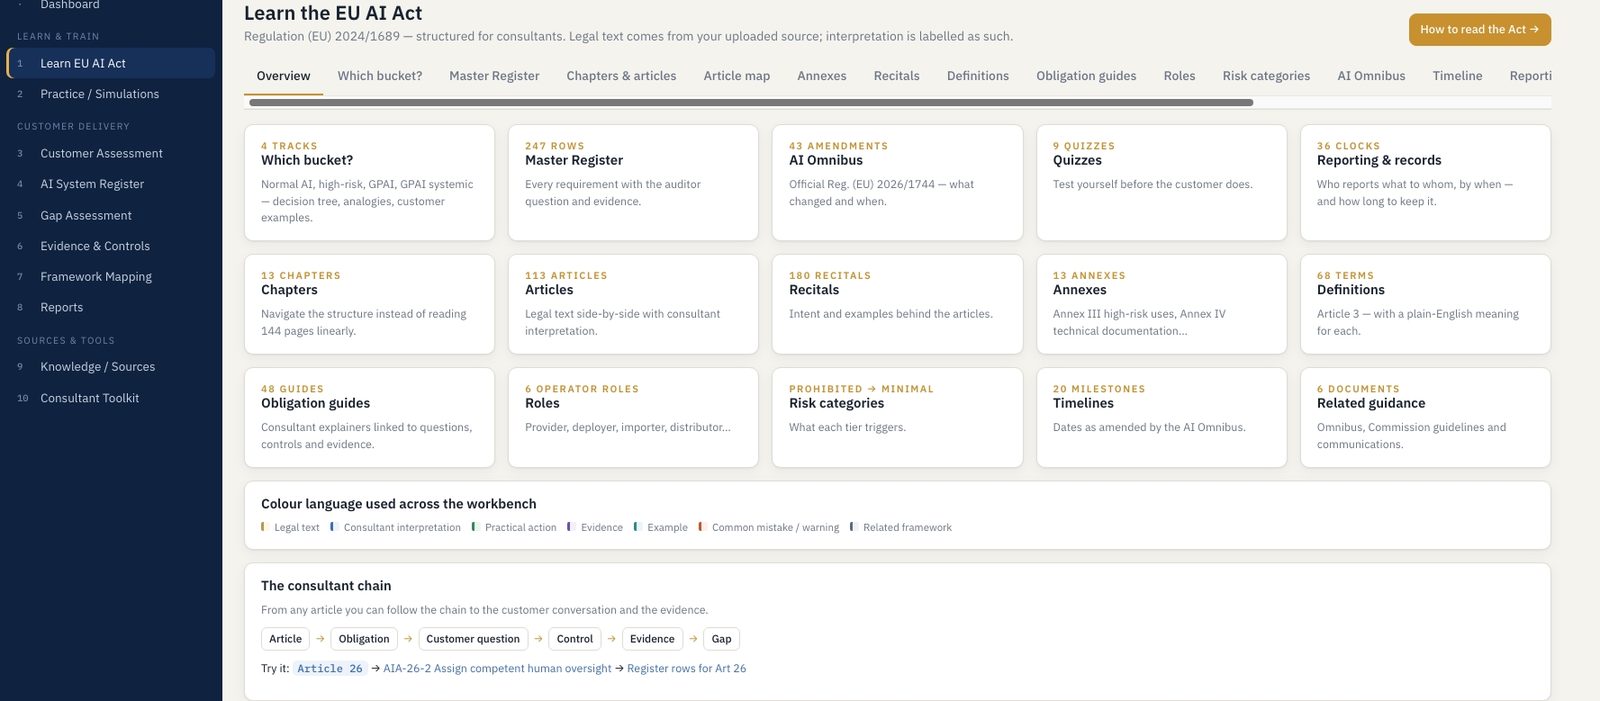Click the Related framework legend label
Viewport: 1600px width, 701px height.
907,527
